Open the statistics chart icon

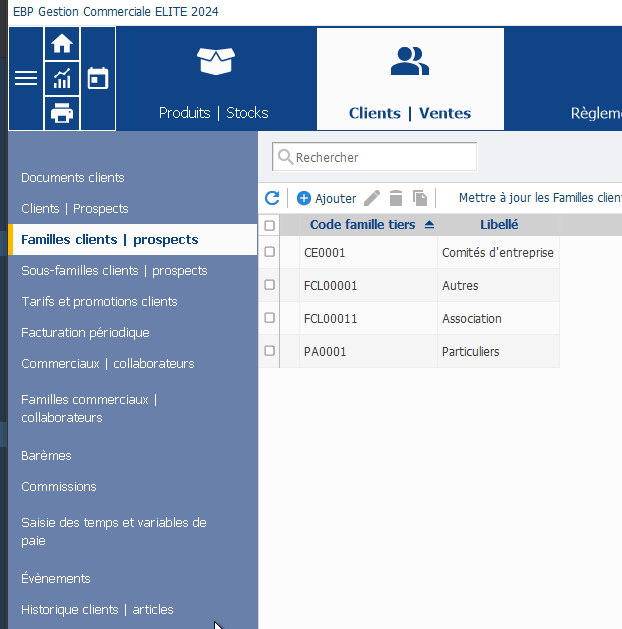point(62,78)
